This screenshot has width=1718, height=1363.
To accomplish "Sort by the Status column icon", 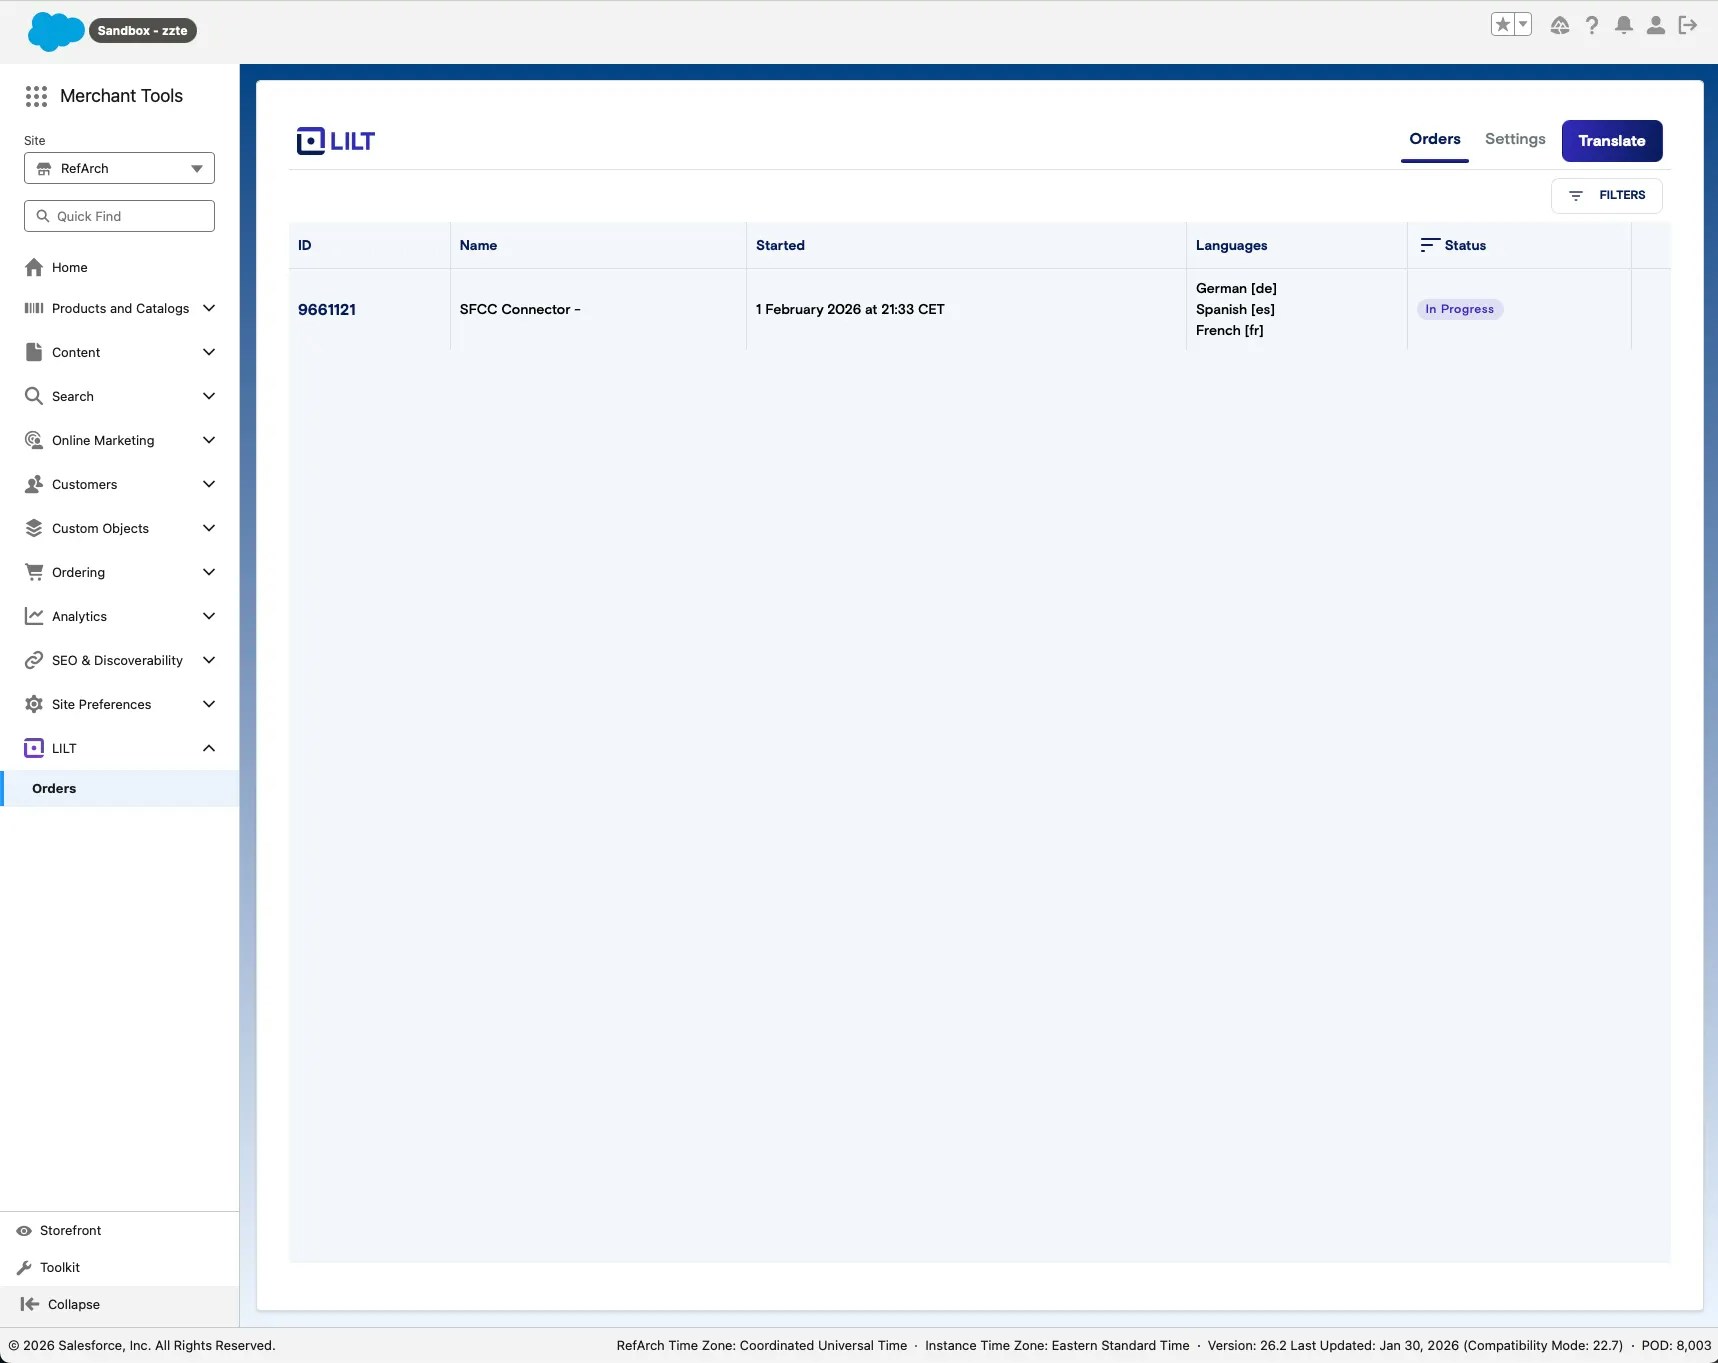I will (1430, 245).
